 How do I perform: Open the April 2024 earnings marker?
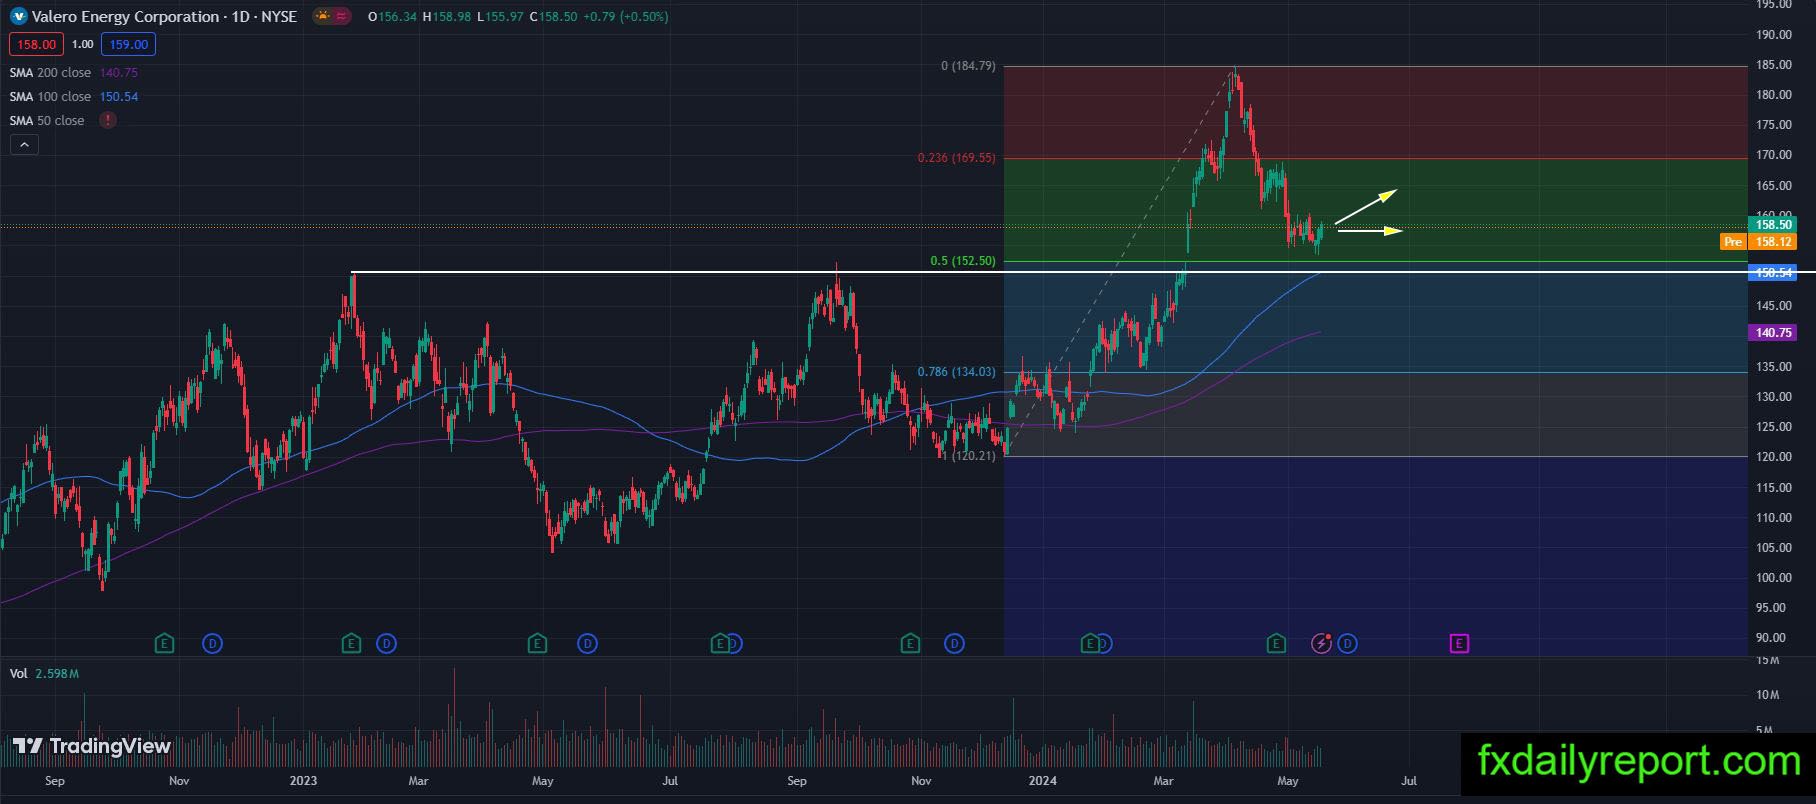(x=1275, y=644)
